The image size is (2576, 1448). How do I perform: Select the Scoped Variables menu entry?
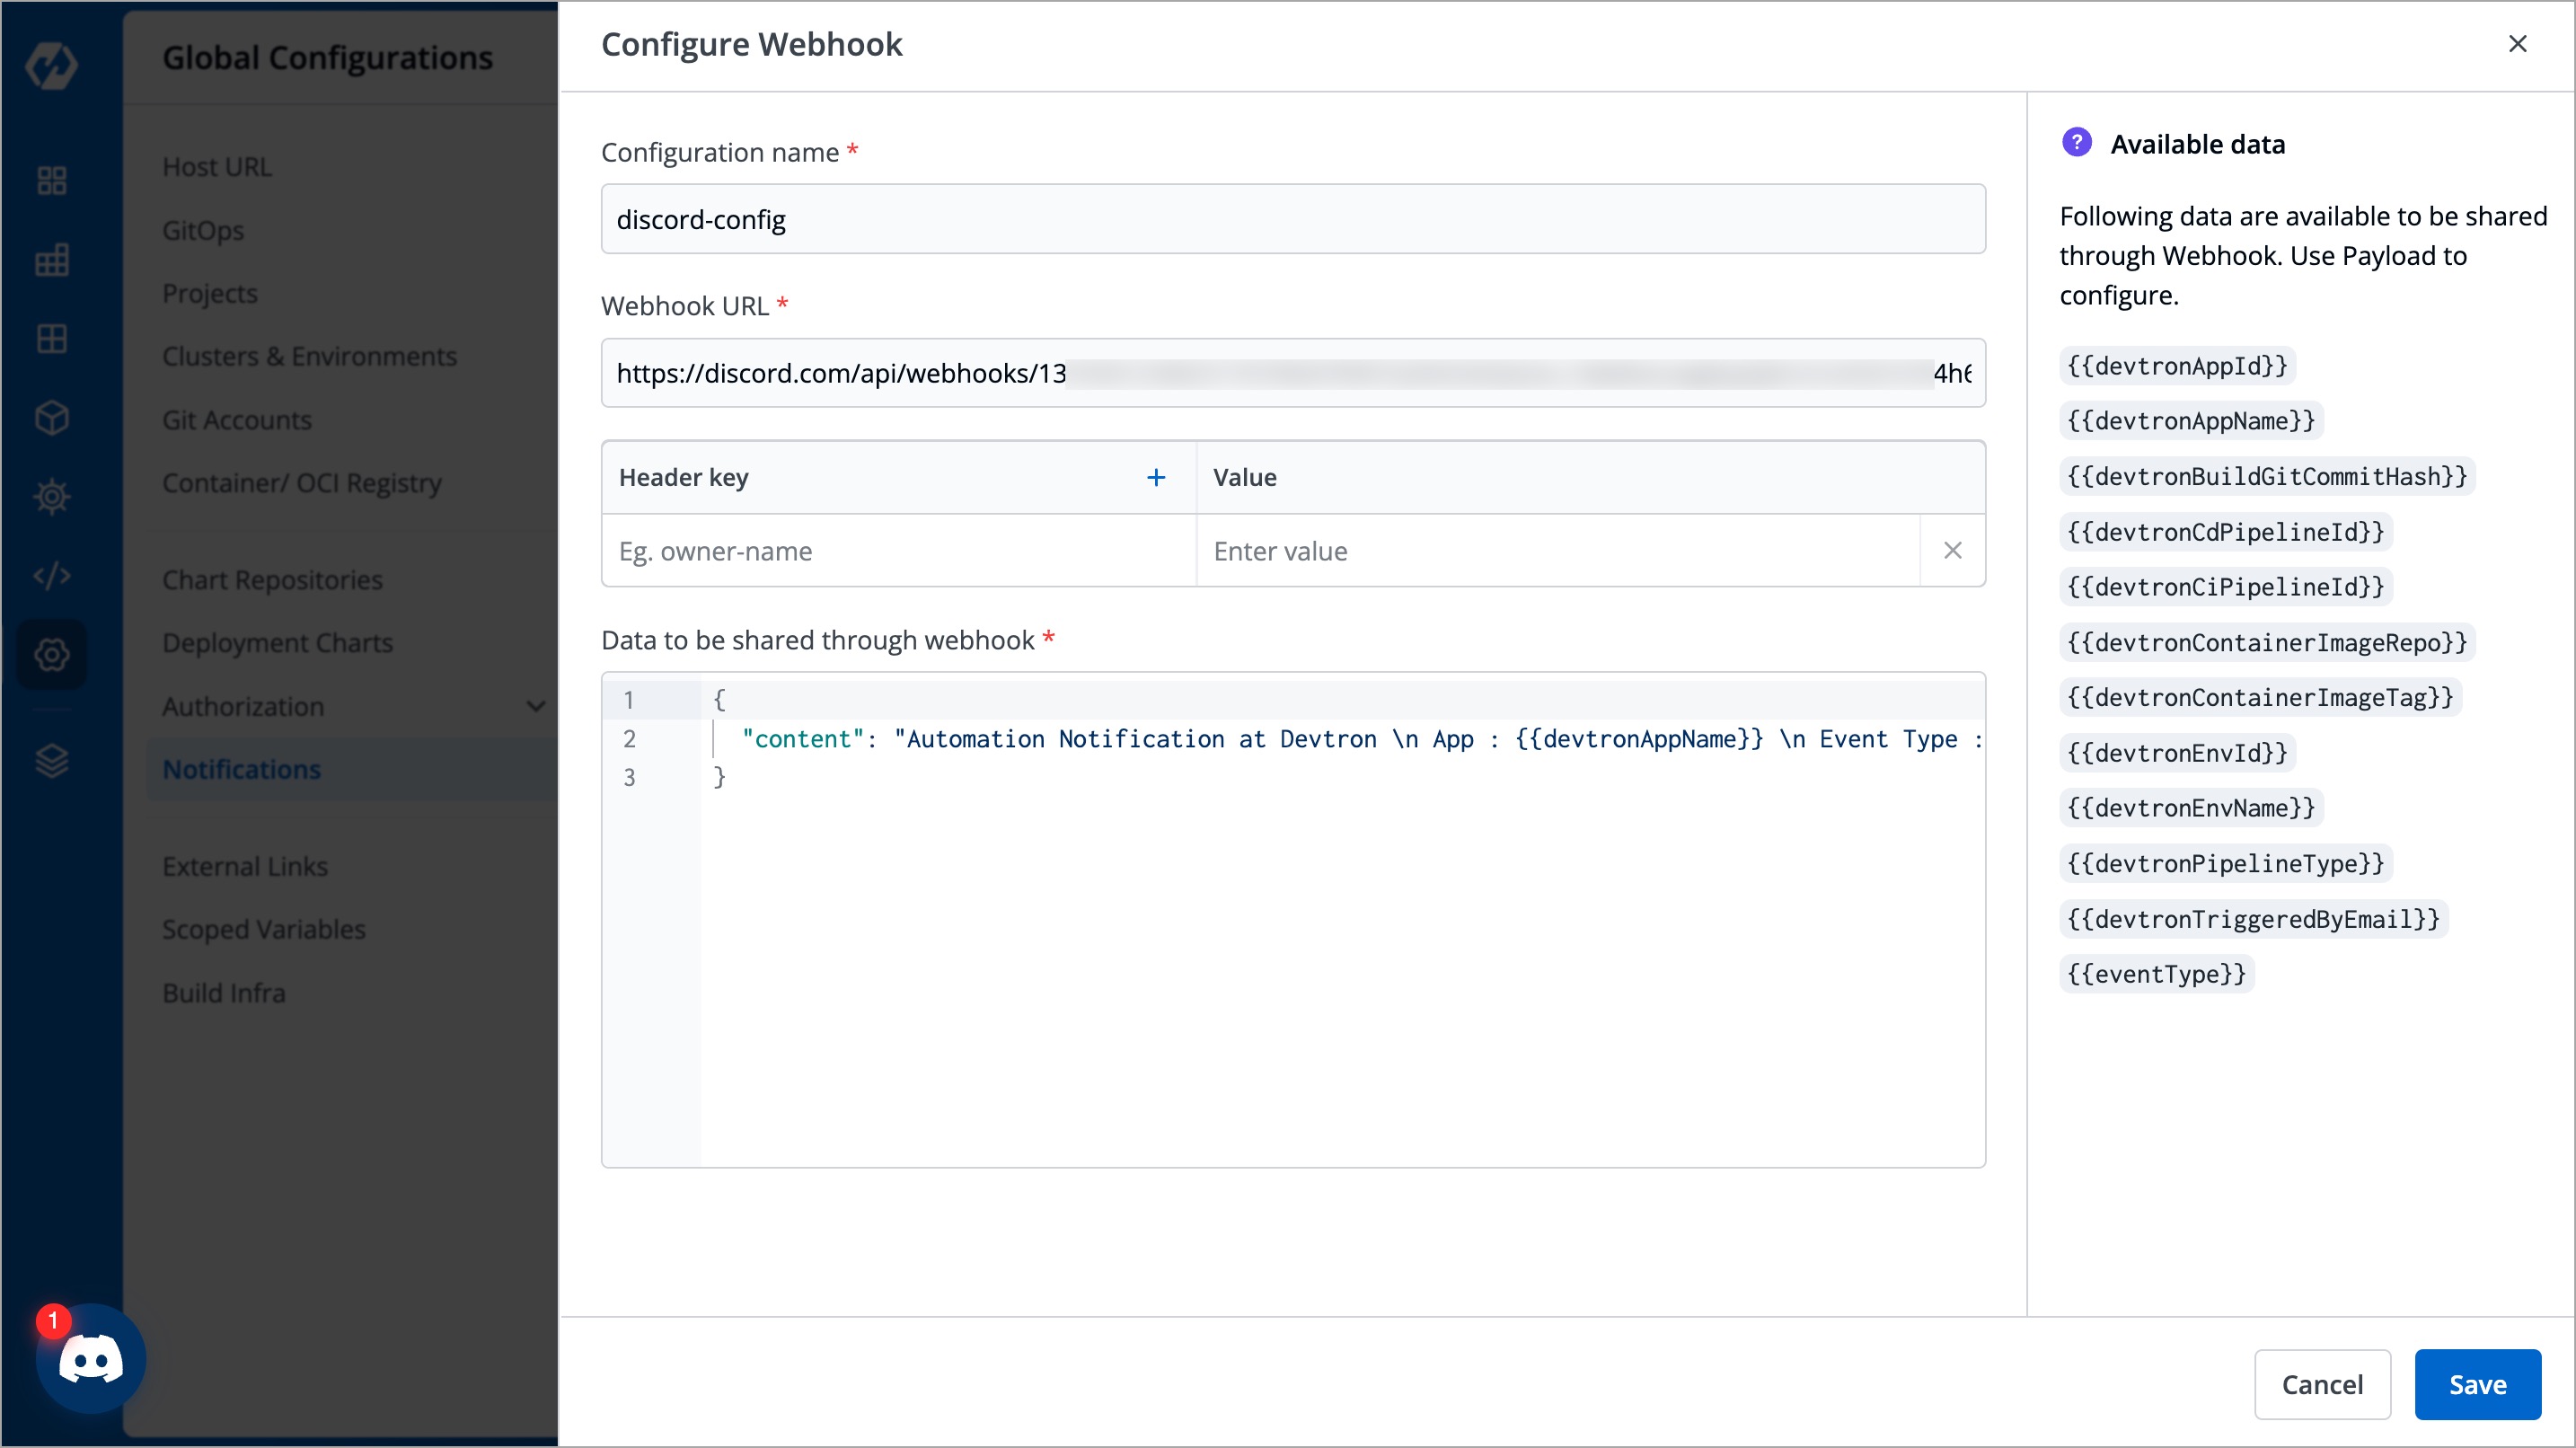coord(263,929)
